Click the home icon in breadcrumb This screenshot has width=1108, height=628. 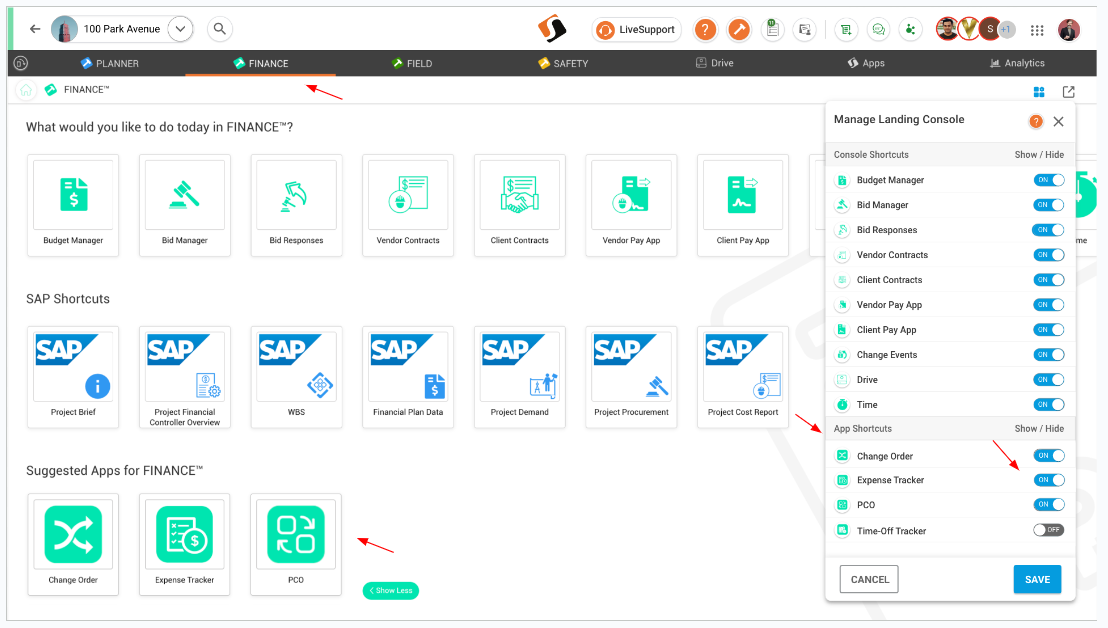click(26, 90)
